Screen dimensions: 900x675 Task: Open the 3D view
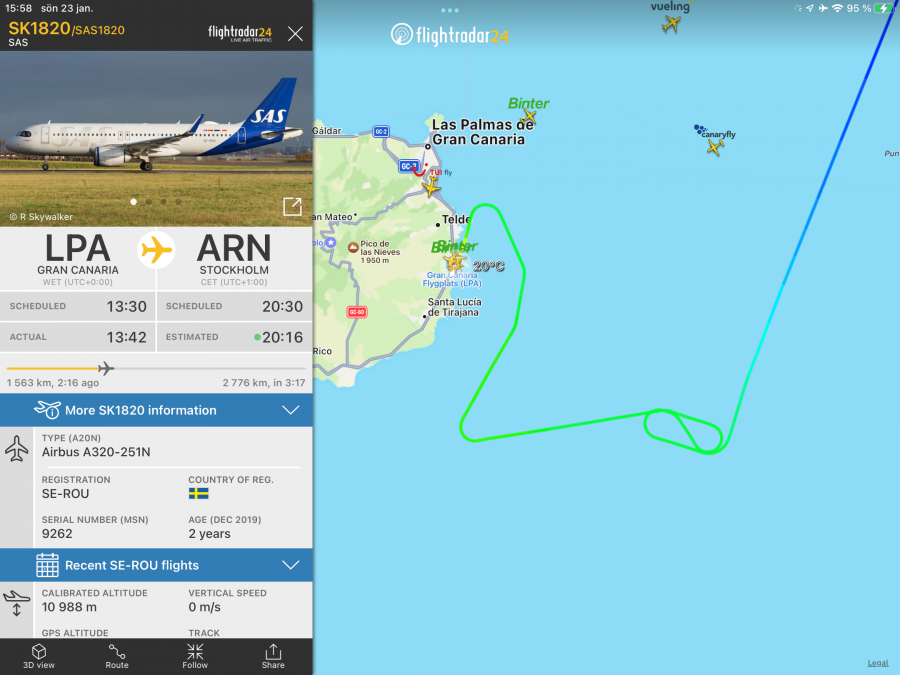(38, 656)
